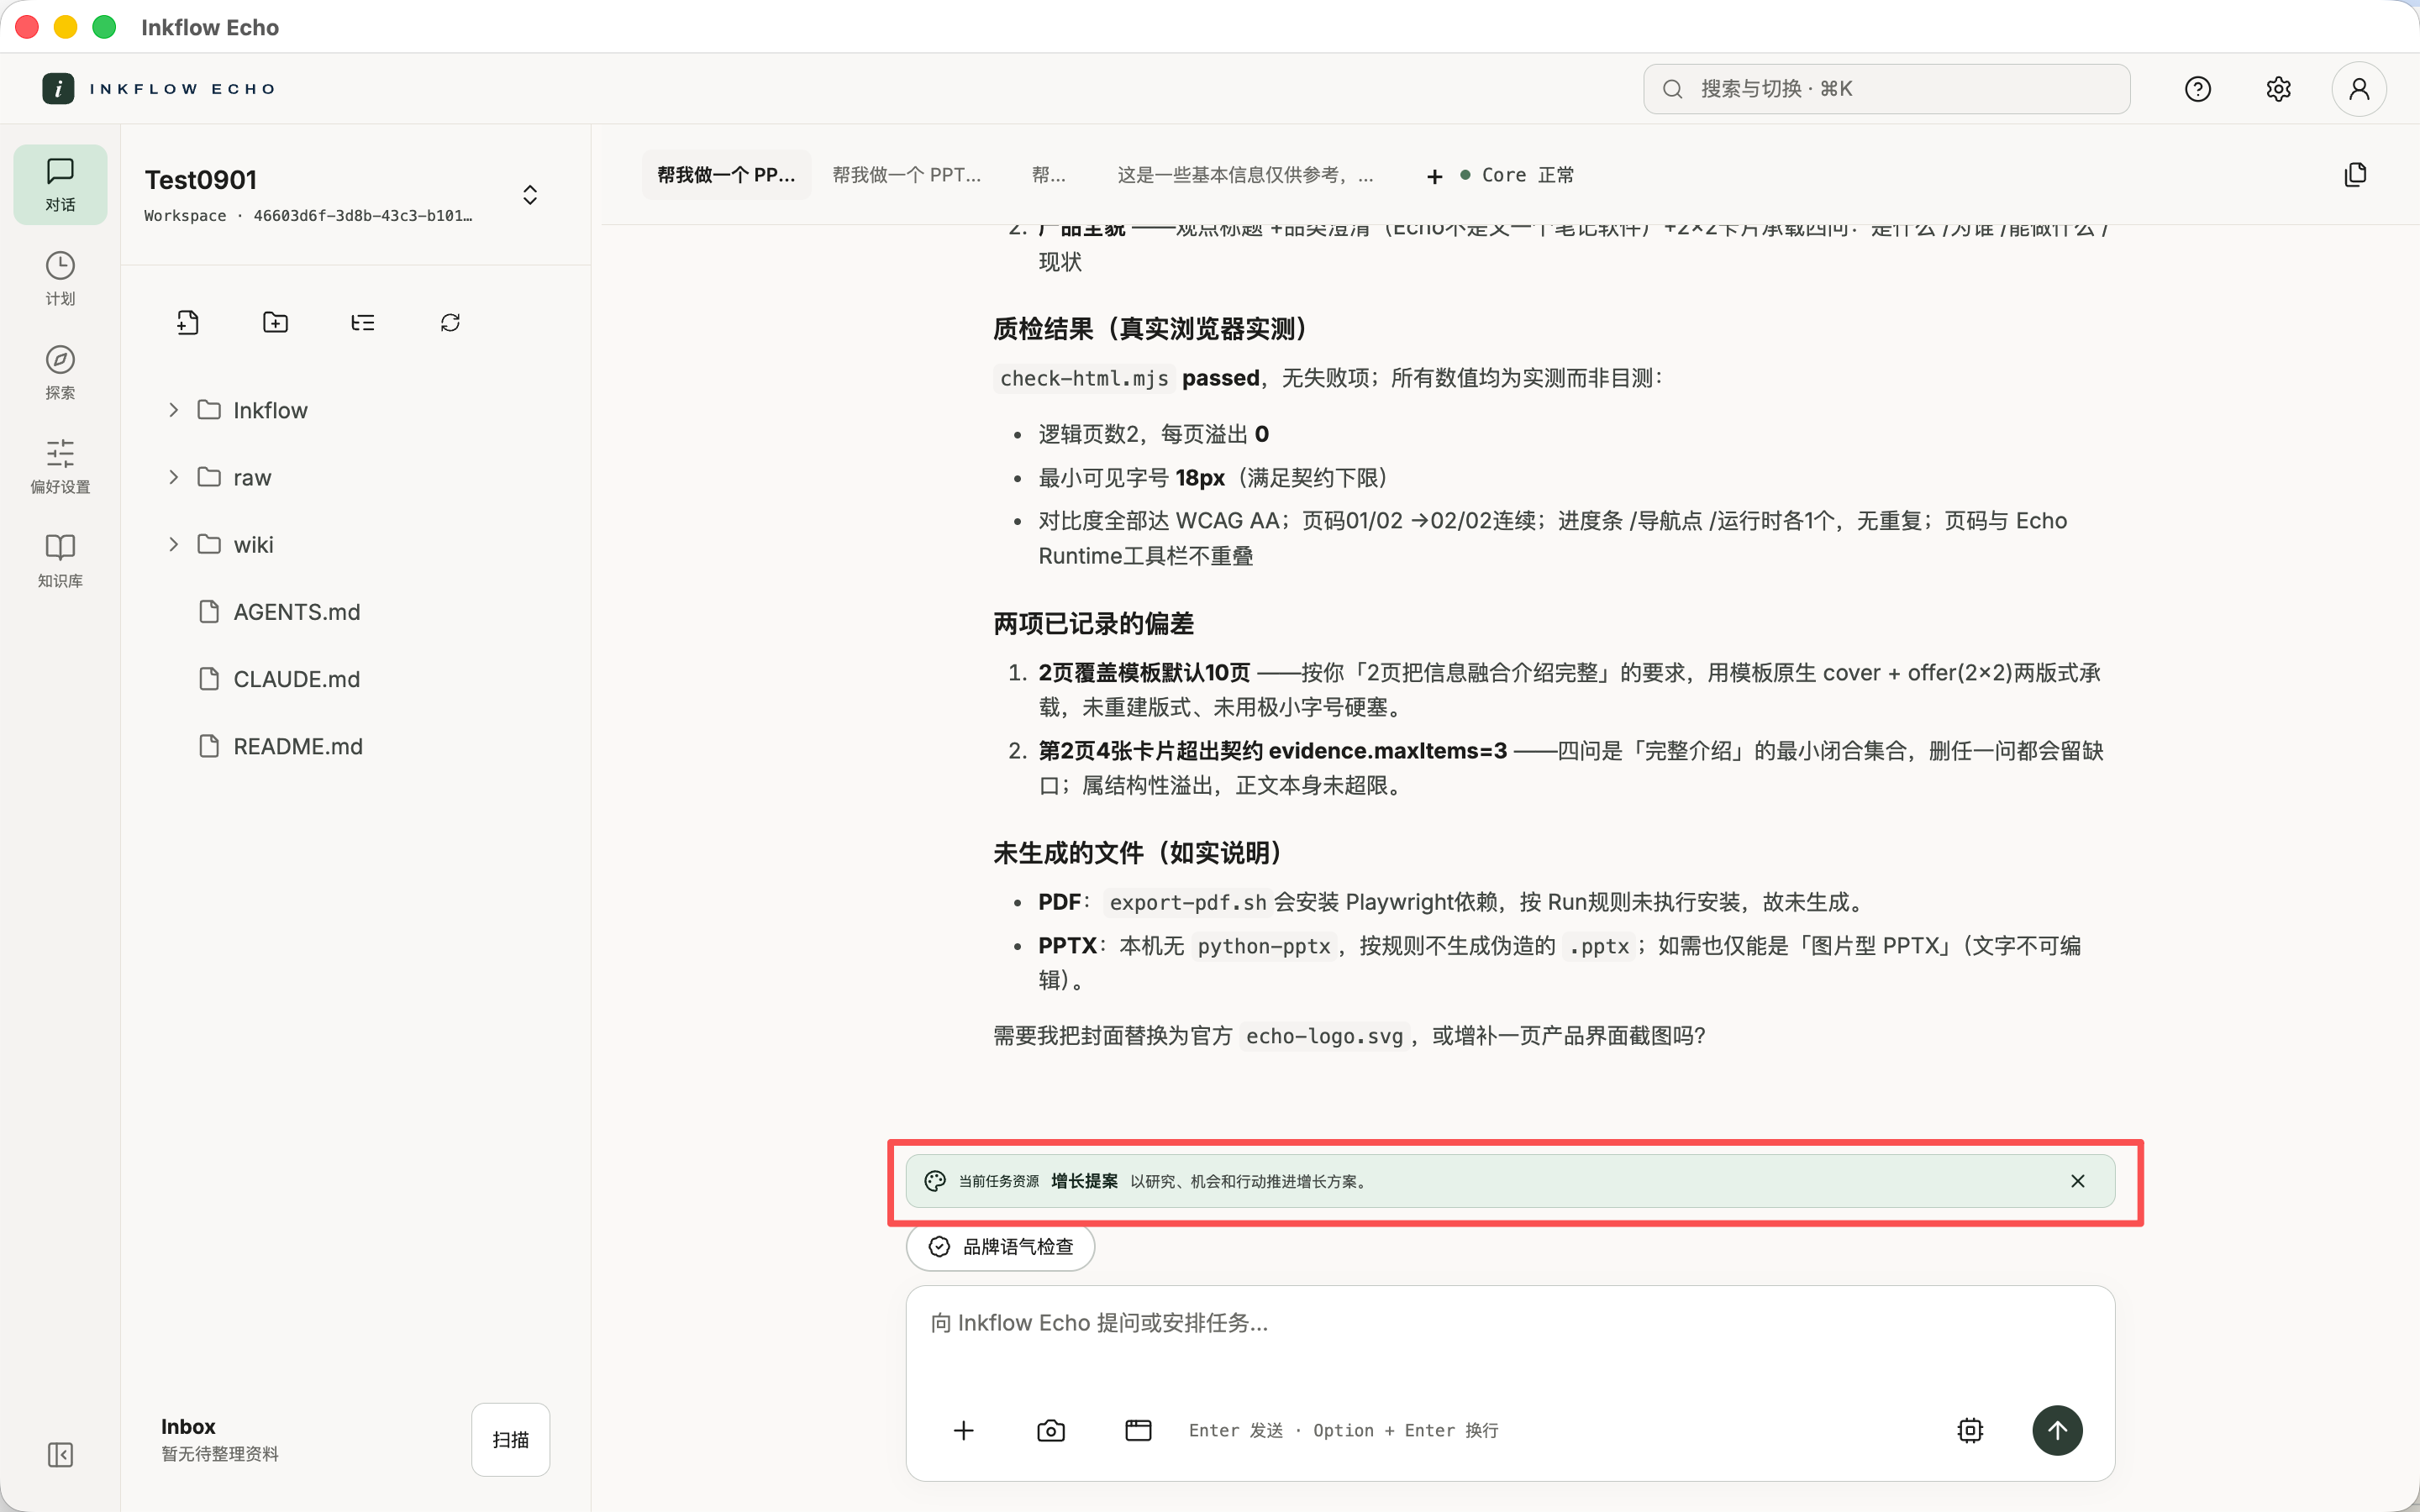Send message with the arrow button
This screenshot has width=2420, height=1512.
(x=2057, y=1430)
